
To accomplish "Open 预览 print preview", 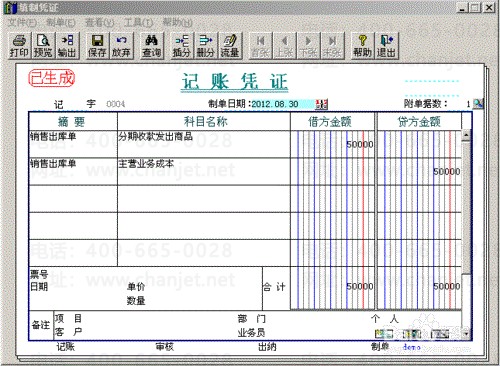I will point(43,46).
